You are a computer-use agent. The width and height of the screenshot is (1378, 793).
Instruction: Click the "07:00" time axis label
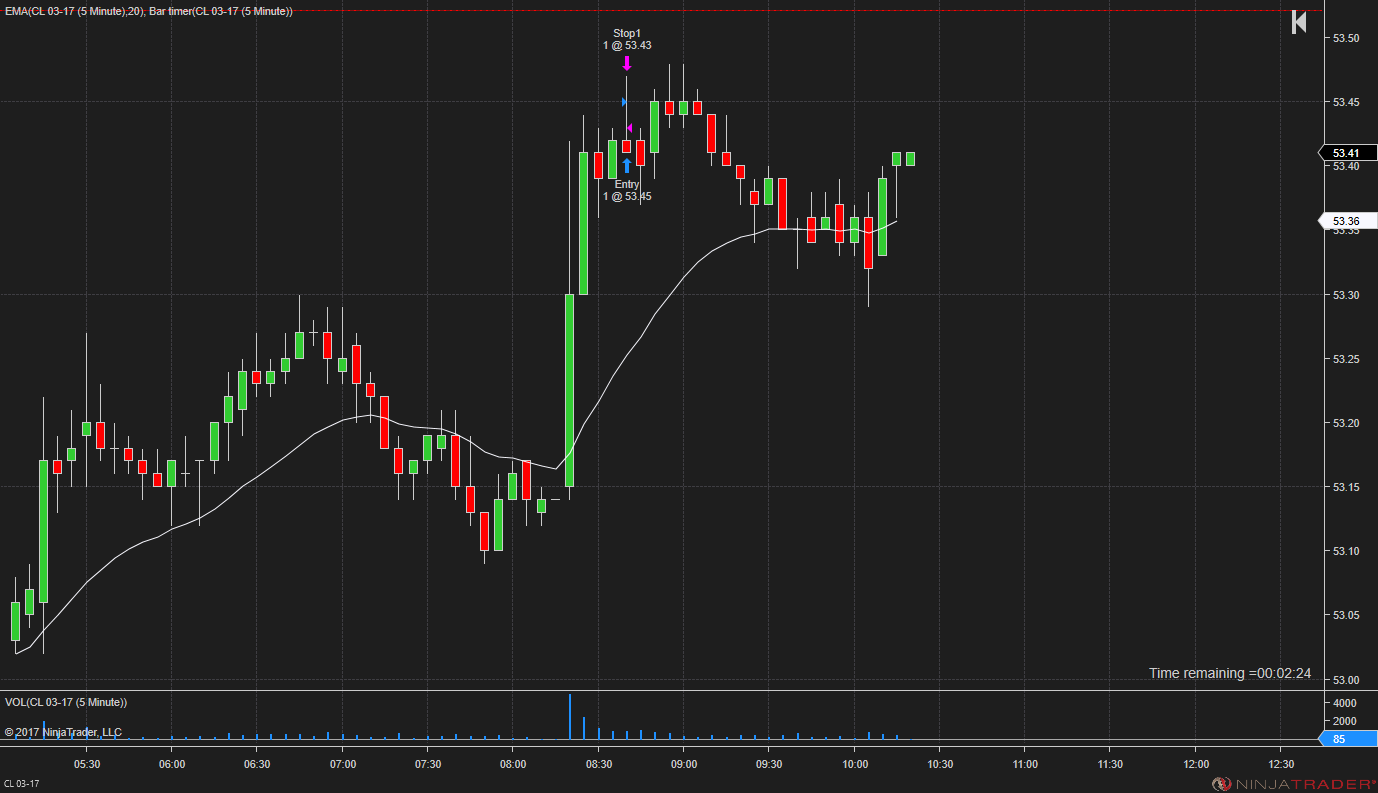[343, 764]
